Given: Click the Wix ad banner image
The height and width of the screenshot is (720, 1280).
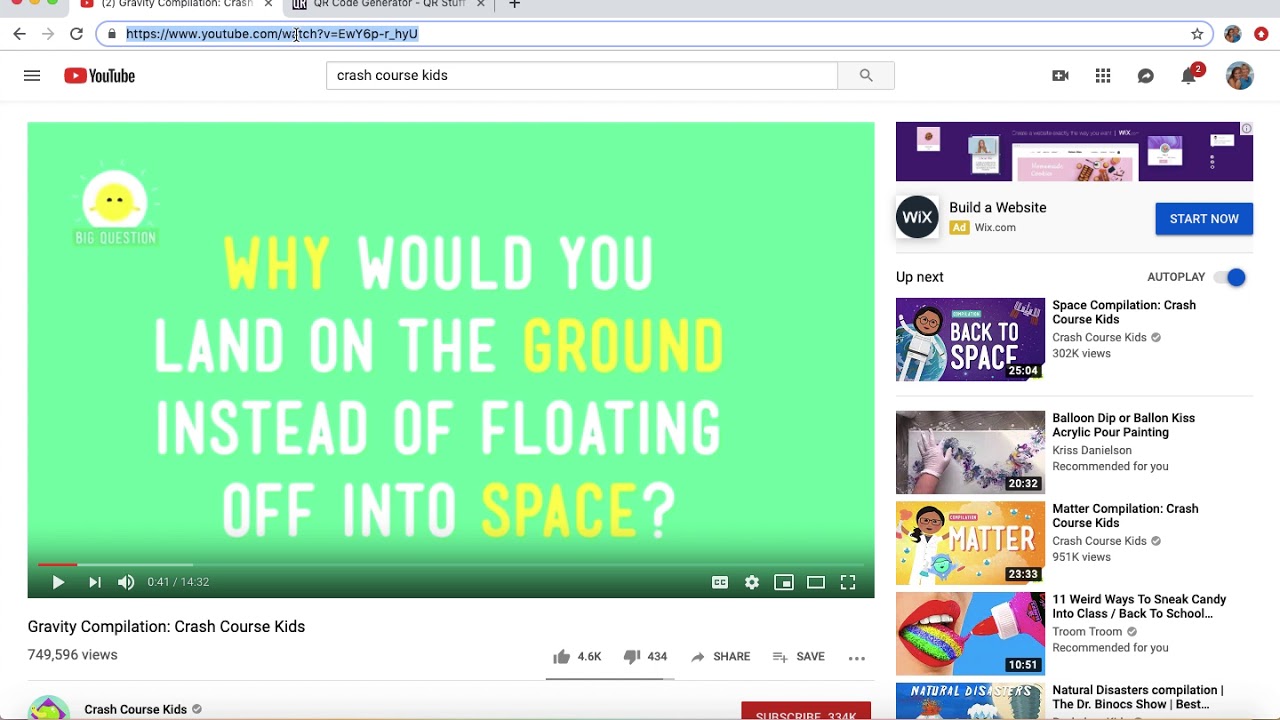Looking at the screenshot, I should click(x=1074, y=152).
